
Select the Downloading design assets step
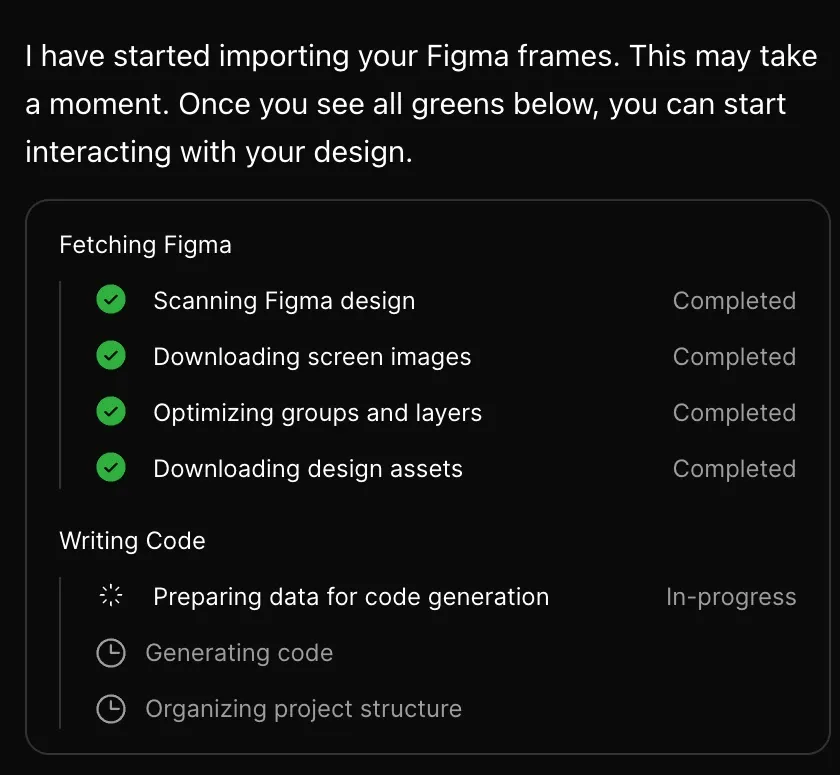(308, 469)
